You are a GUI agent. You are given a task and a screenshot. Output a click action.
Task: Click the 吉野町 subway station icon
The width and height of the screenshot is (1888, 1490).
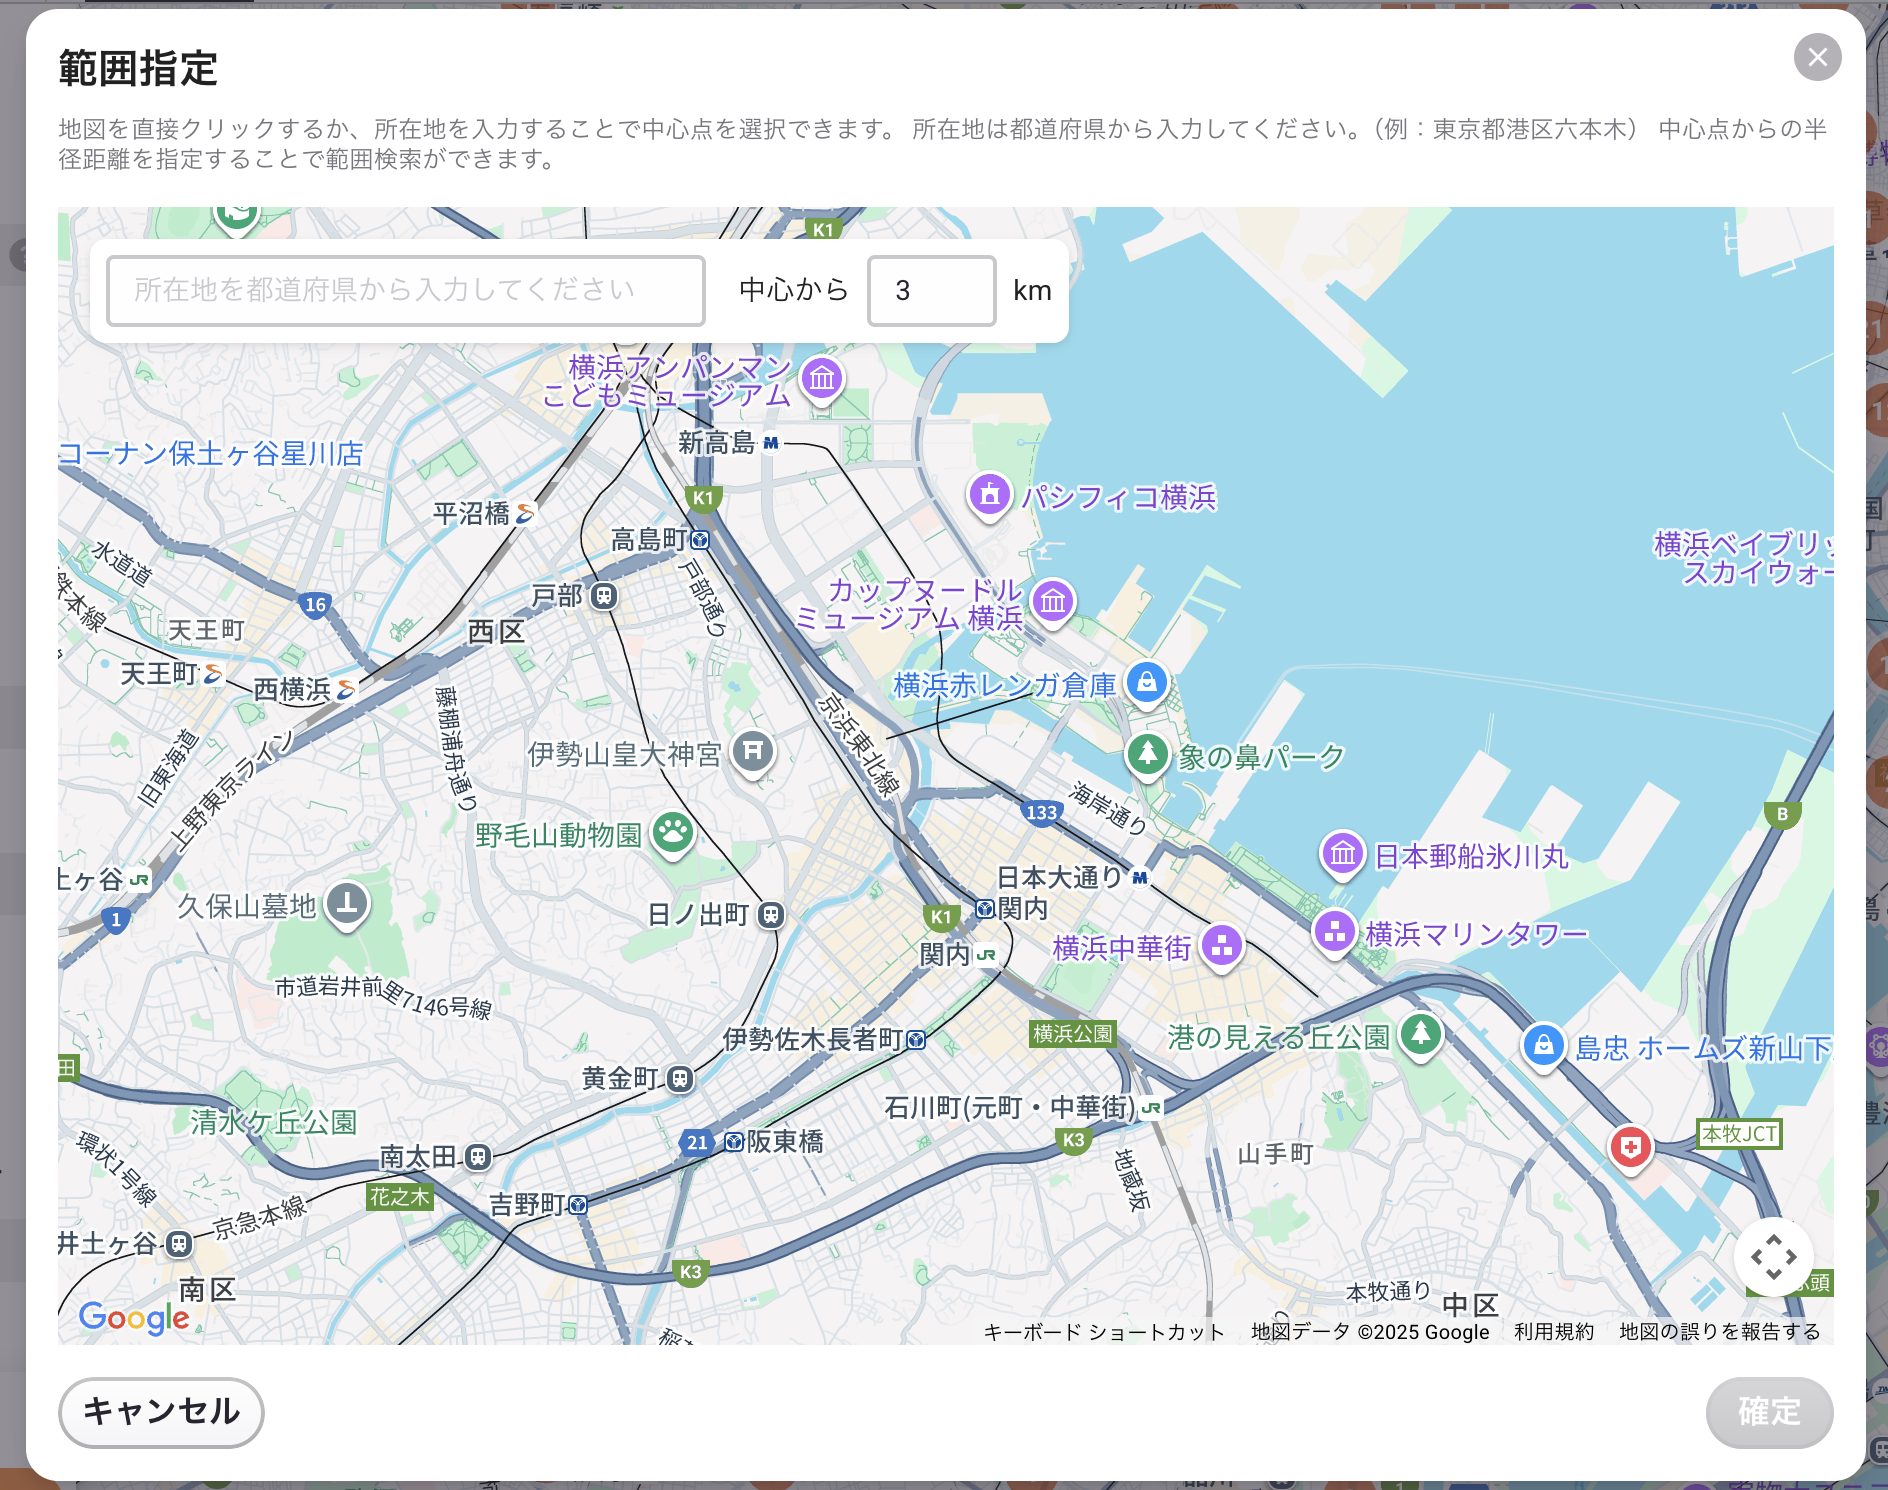coord(578,1205)
